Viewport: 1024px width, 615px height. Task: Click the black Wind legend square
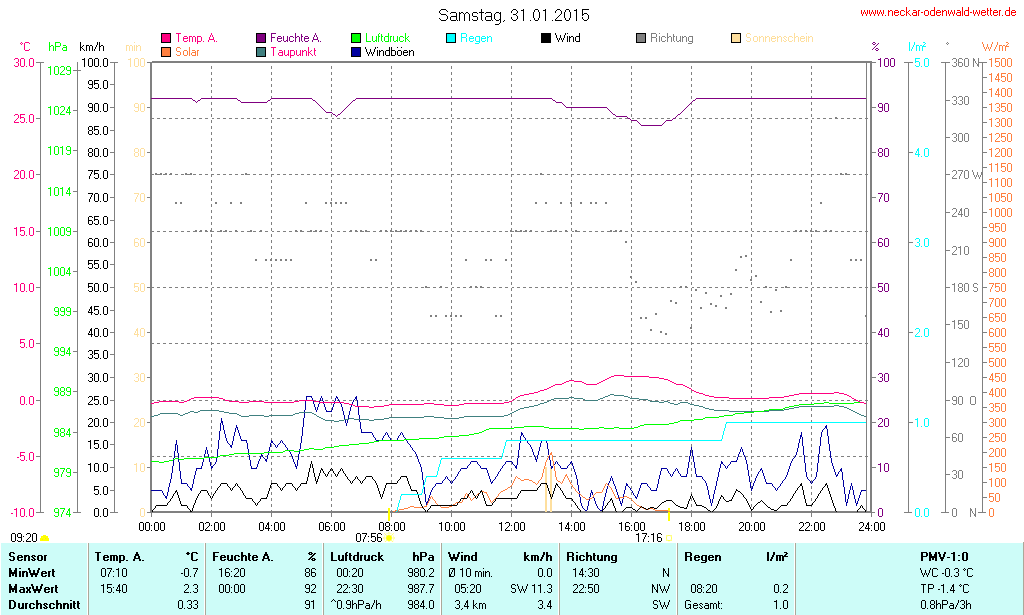(x=546, y=38)
